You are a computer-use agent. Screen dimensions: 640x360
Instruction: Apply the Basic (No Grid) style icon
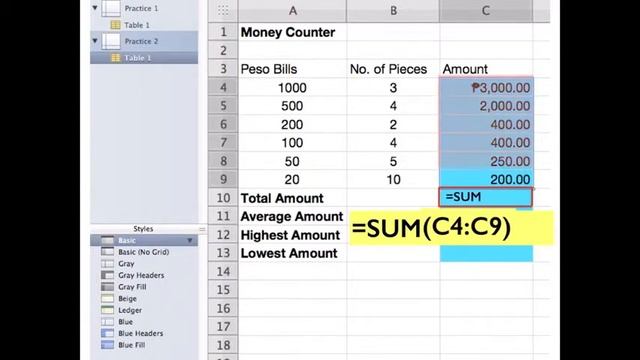click(107, 252)
